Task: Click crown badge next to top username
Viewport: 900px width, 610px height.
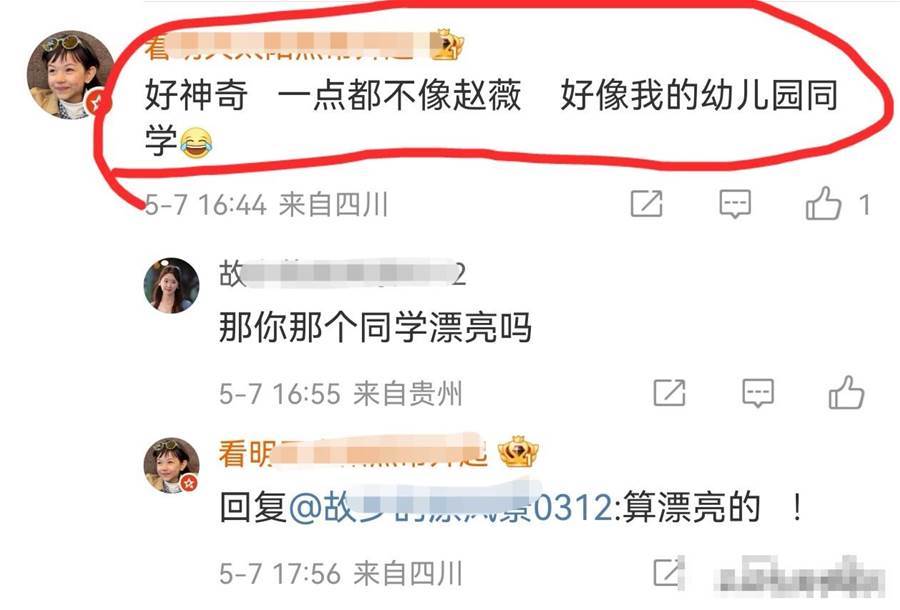Action: (x=447, y=44)
